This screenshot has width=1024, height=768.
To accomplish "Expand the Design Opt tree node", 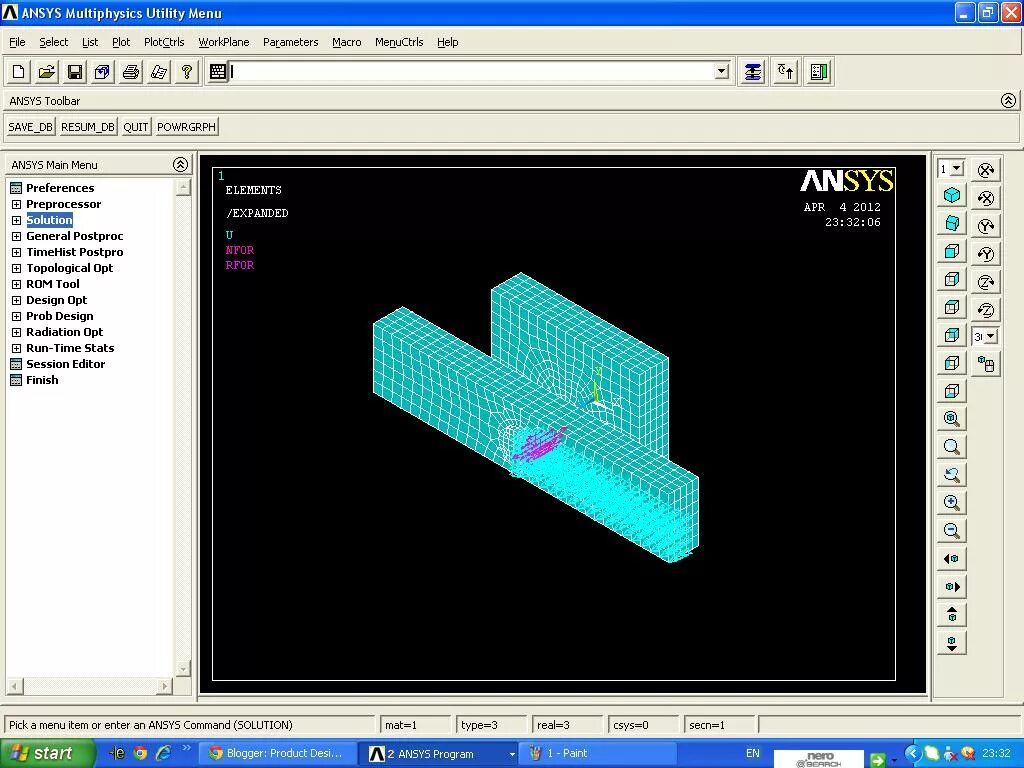I will tap(16, 300).
